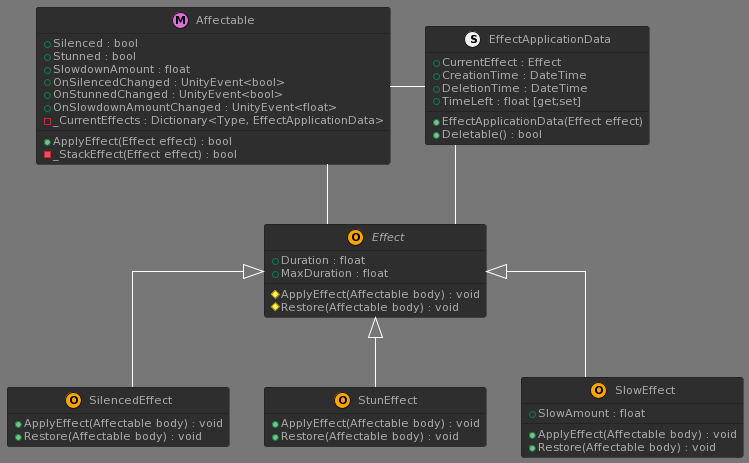
Task: Click the OnStunnedChanged : UnityEvent<bool> field
Action: point(168,95)
